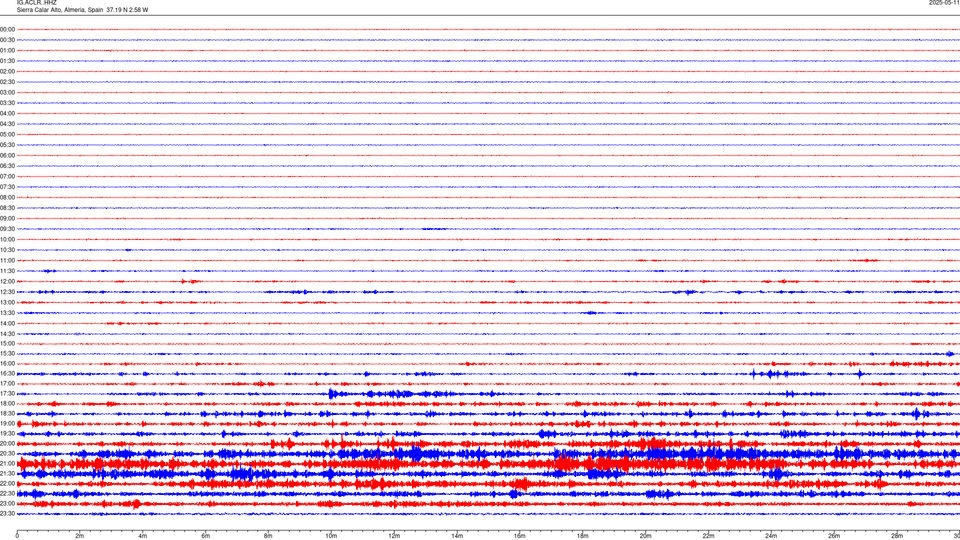
Task: Click the 13:30 time row label
Action: coord(7,313)
